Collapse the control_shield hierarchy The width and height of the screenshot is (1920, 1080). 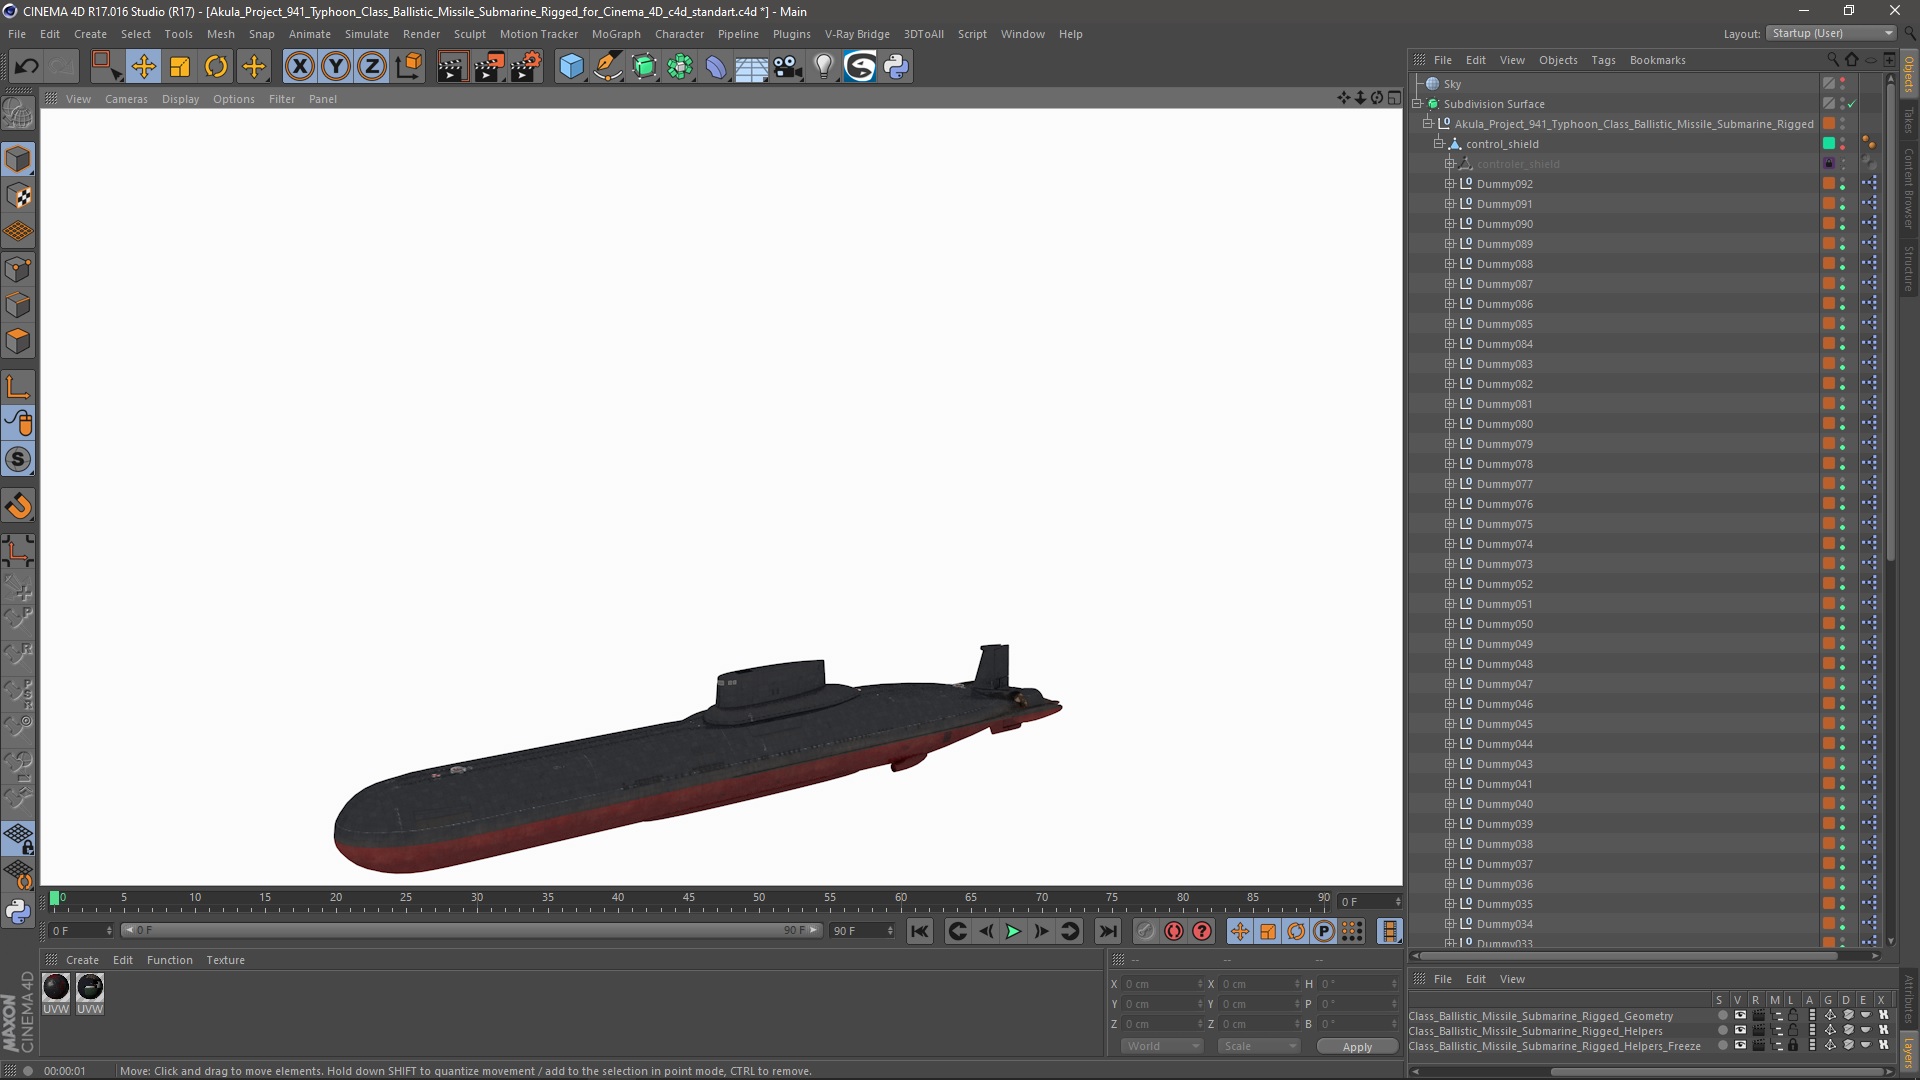tap(1439, 144)
